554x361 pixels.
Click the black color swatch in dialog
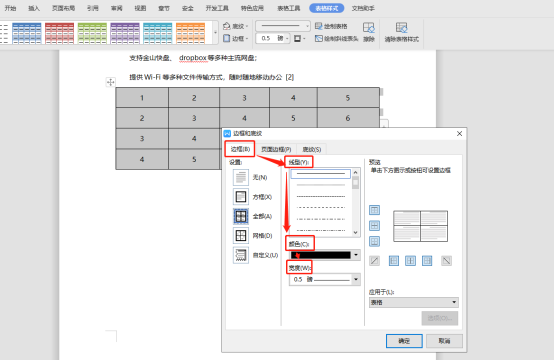(320, 255)
